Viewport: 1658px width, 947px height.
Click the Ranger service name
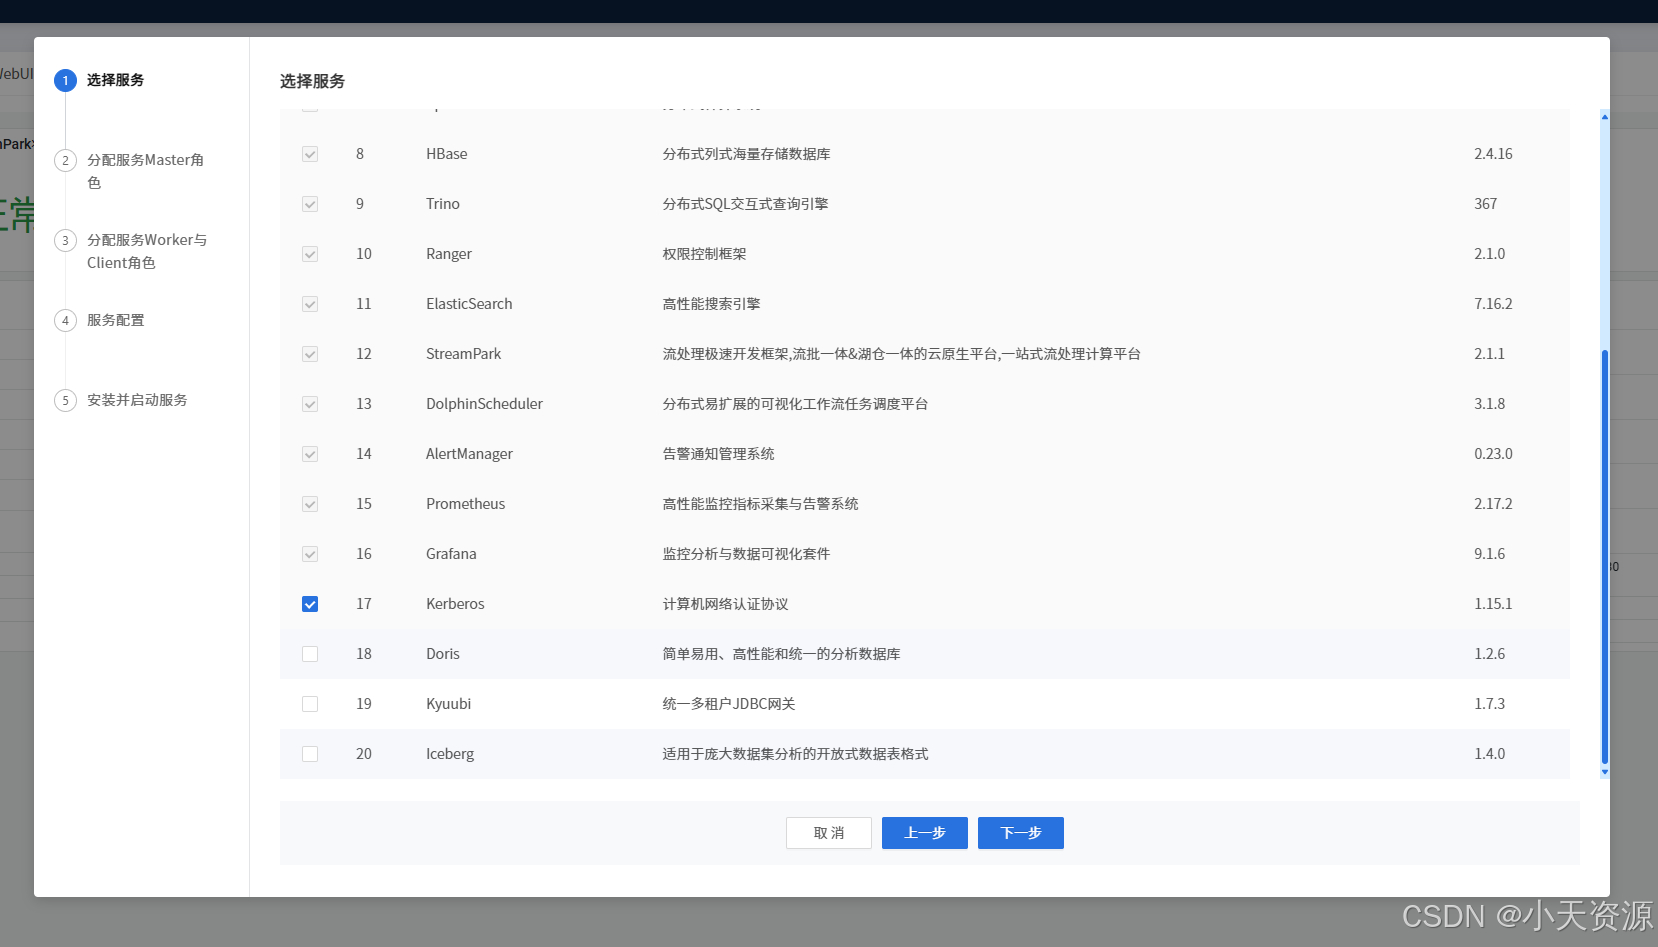449,254
